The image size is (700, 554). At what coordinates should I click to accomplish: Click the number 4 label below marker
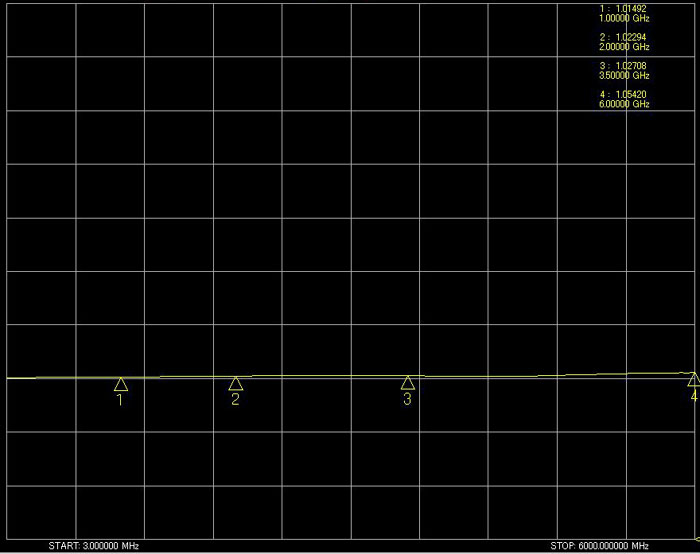click(x=694, y=397)
